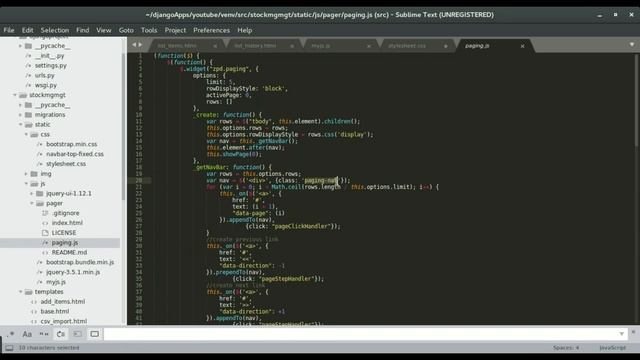640x360 pixels.
Task: Open the Edit menu
Action: point(27,30)
